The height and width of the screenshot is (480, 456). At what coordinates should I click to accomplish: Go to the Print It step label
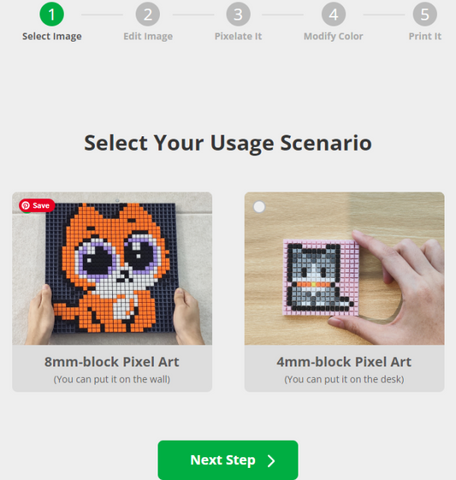coord(425,36)
